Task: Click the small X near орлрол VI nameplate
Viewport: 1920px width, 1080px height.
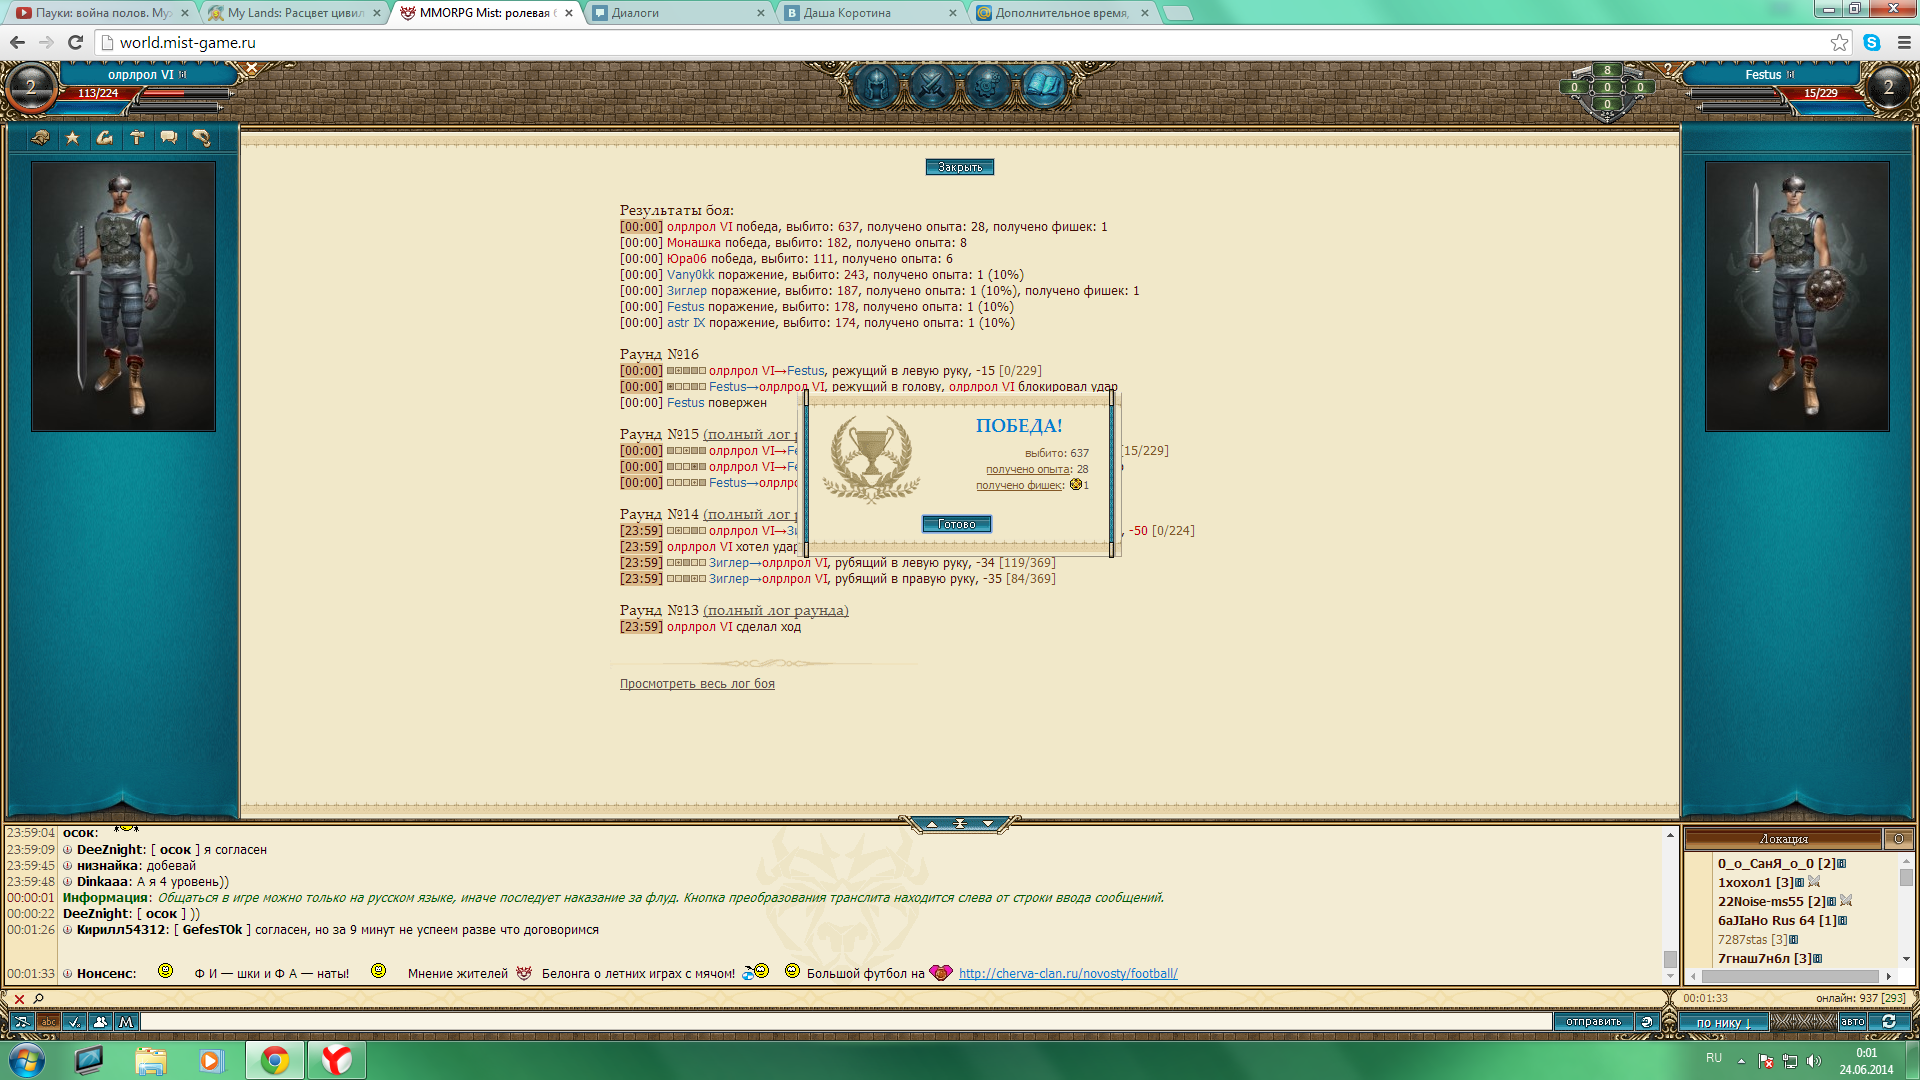Action: coord(252,68)
